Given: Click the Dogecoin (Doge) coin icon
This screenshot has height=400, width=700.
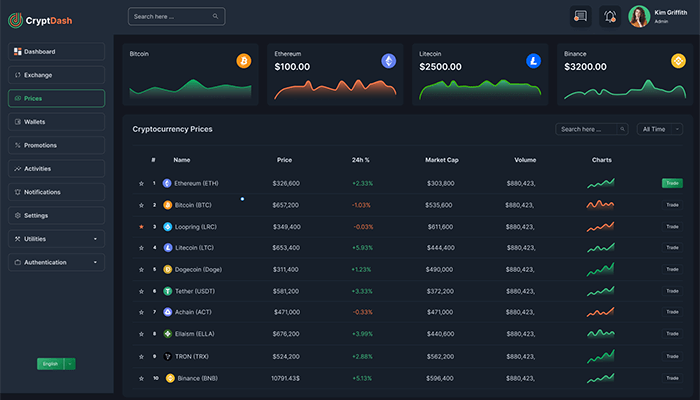Looking at the screenshot, I should point(167,269).
